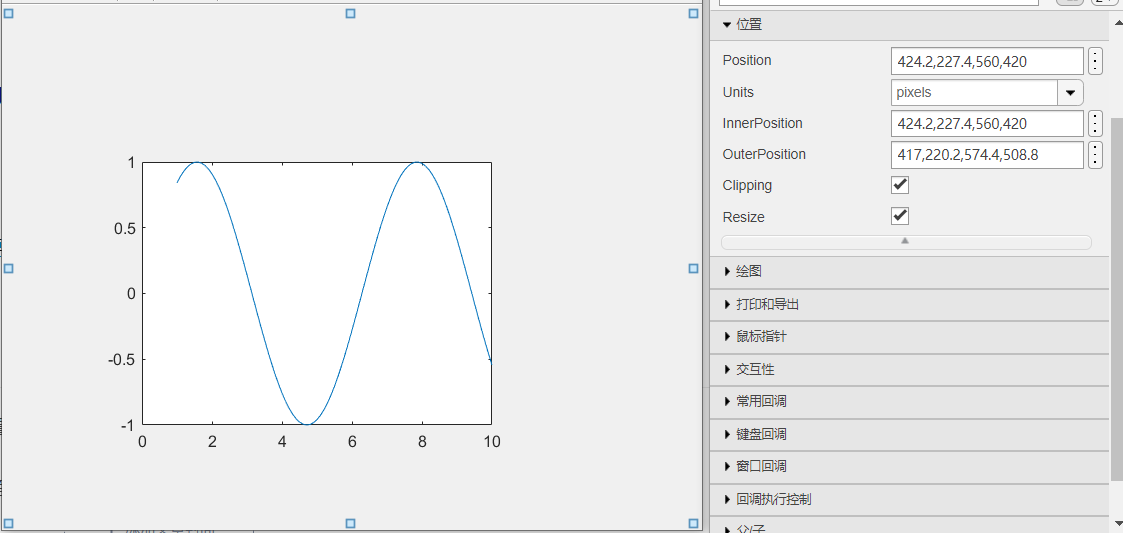Disable the Clipping checkbox
Image resolution: width=1123 pixels, height=533 pixels.
[900, 185]
